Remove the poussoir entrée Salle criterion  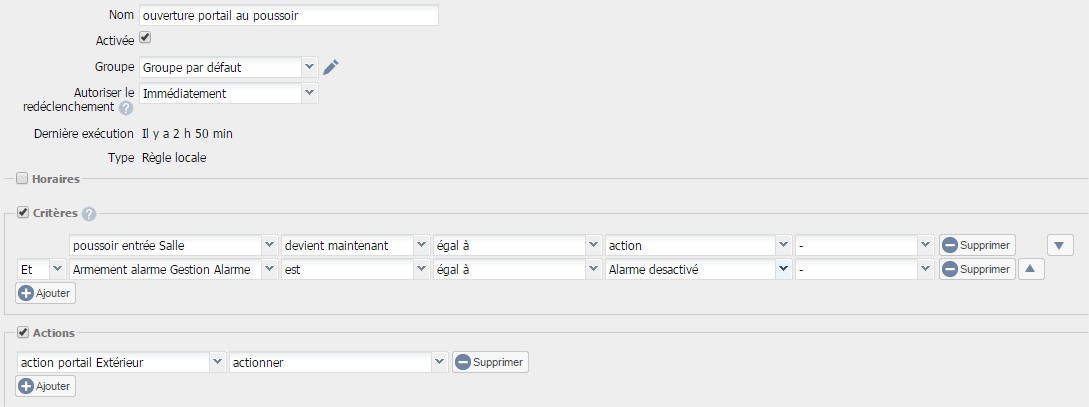point(977,245)
